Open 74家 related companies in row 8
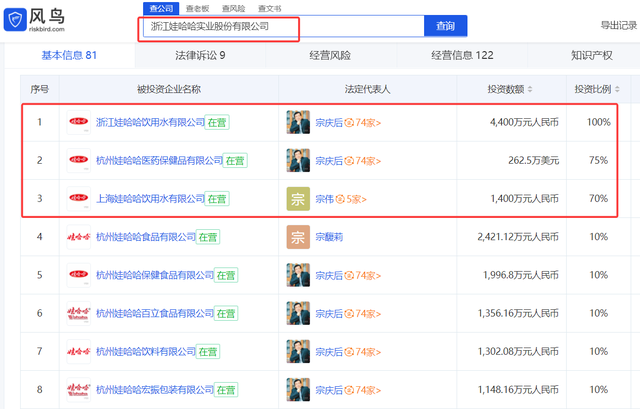The width and height of the screenshot is (640, 409). (x=363, y=390)
